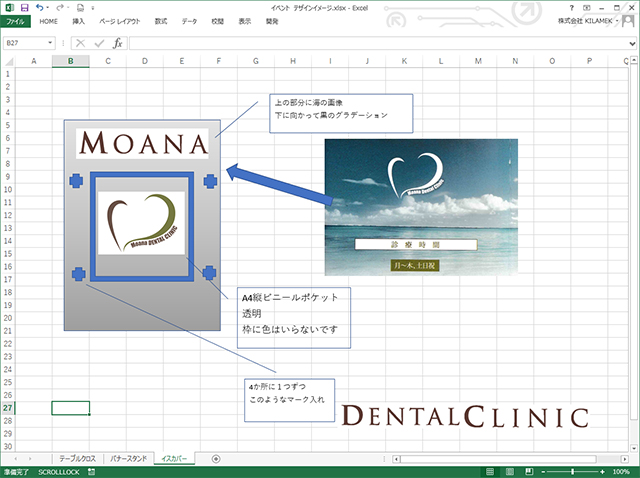This screenshot has height=478, width=640.
Task: Open the Name Box dropdown arrow
Action: [50, 43]
